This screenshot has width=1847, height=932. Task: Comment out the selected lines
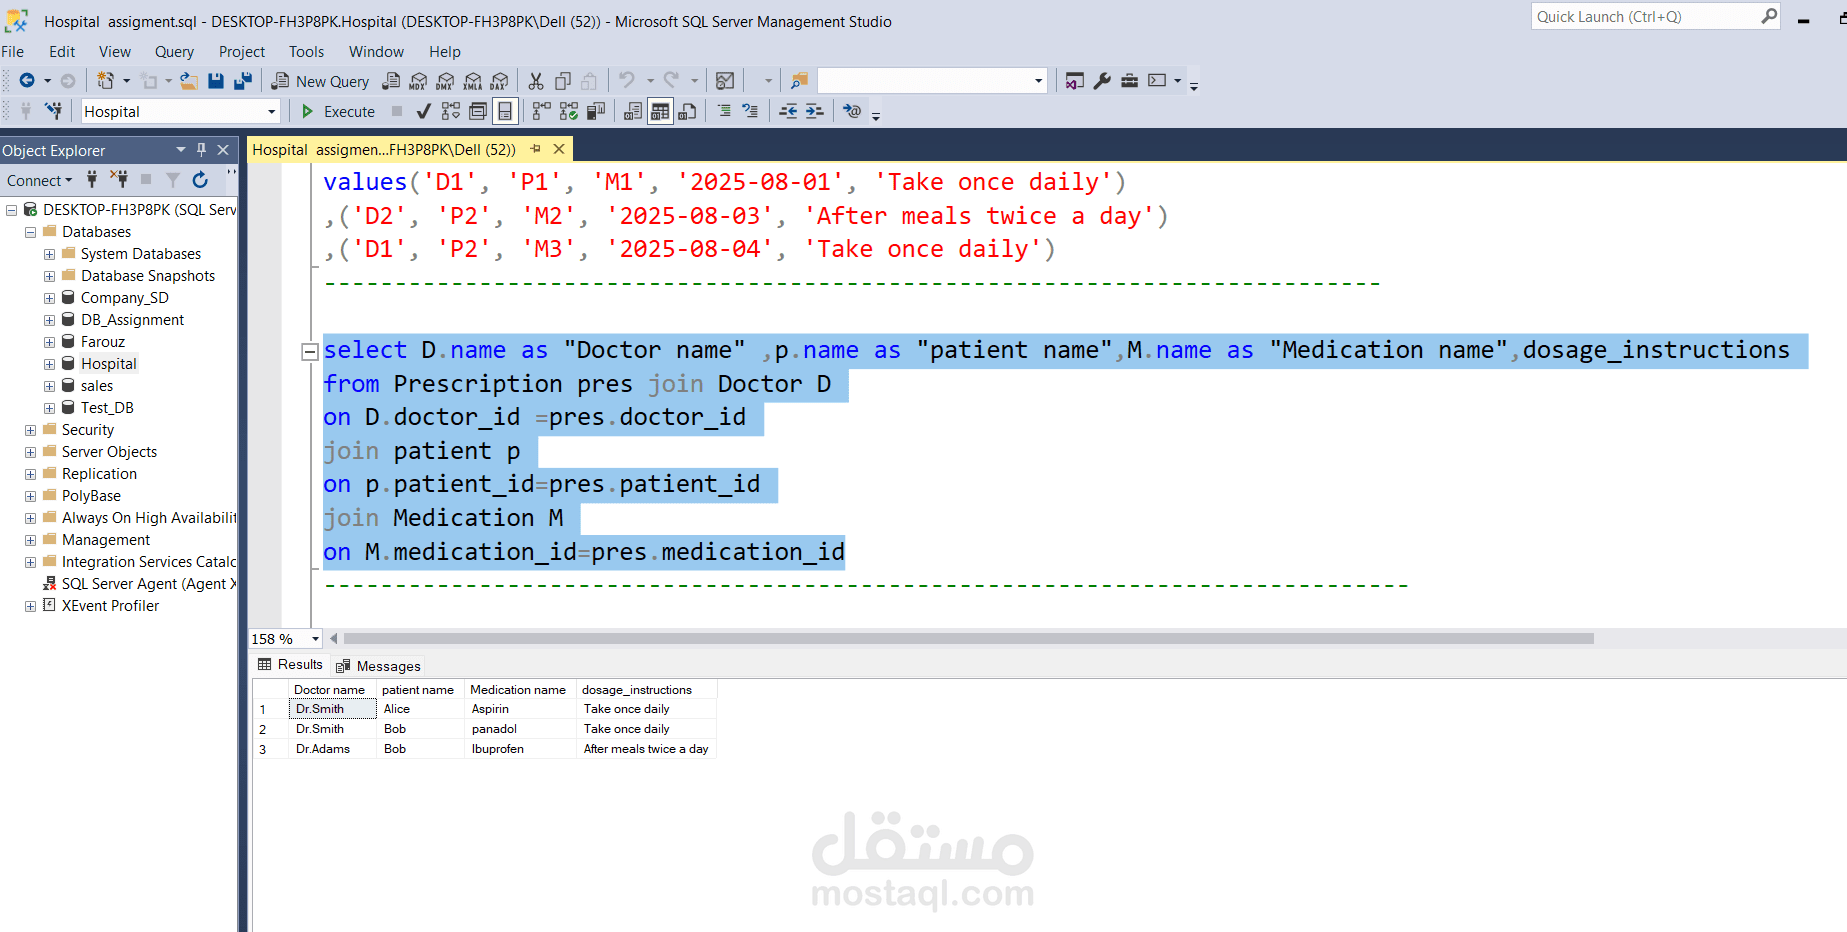click(724, 111)
